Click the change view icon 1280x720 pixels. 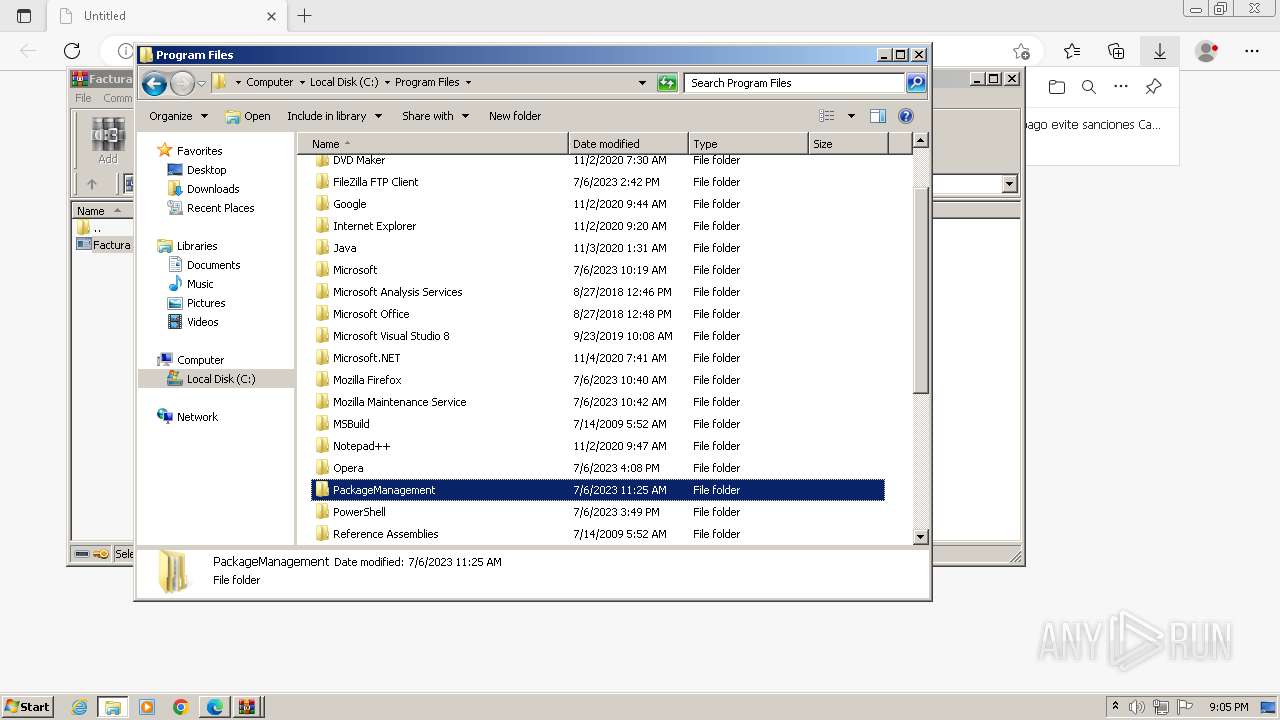point(826,116)
